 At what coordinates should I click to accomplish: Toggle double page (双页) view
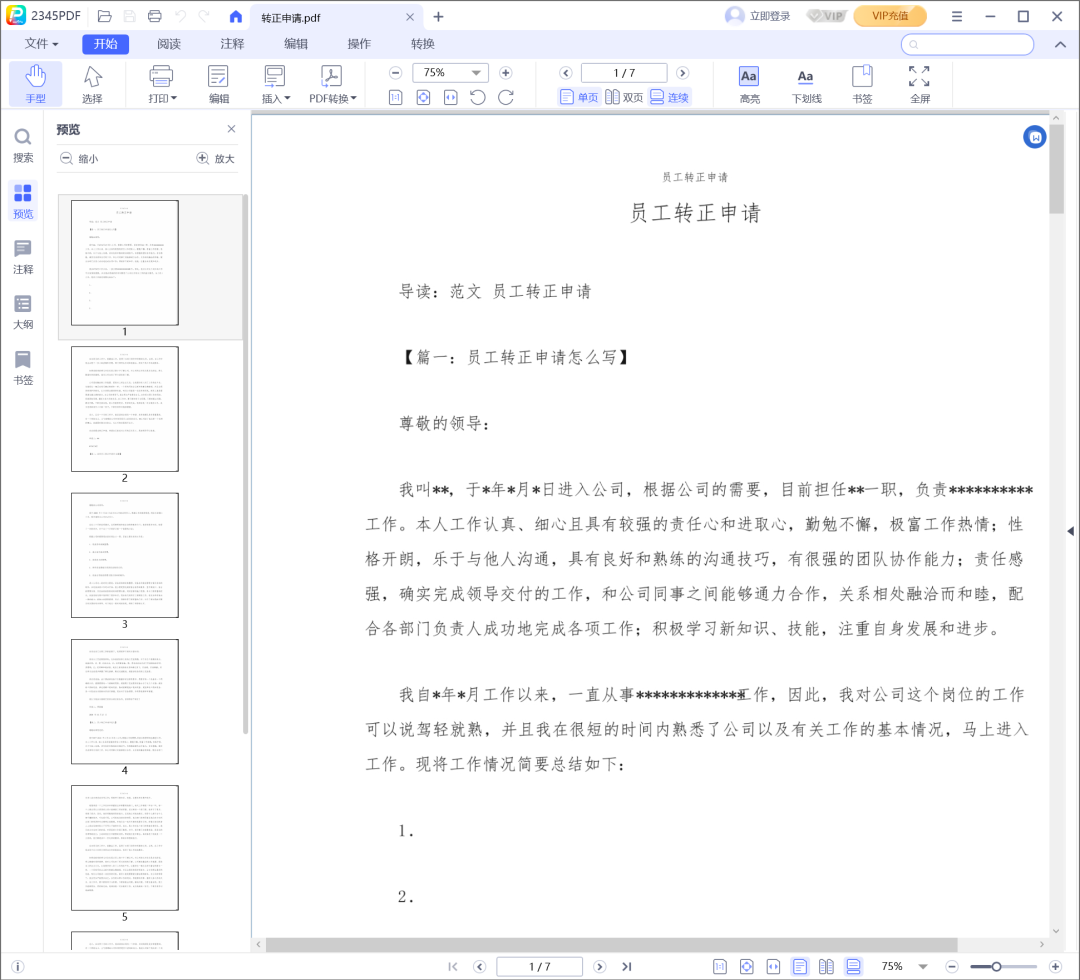click(x=624, y=97)
